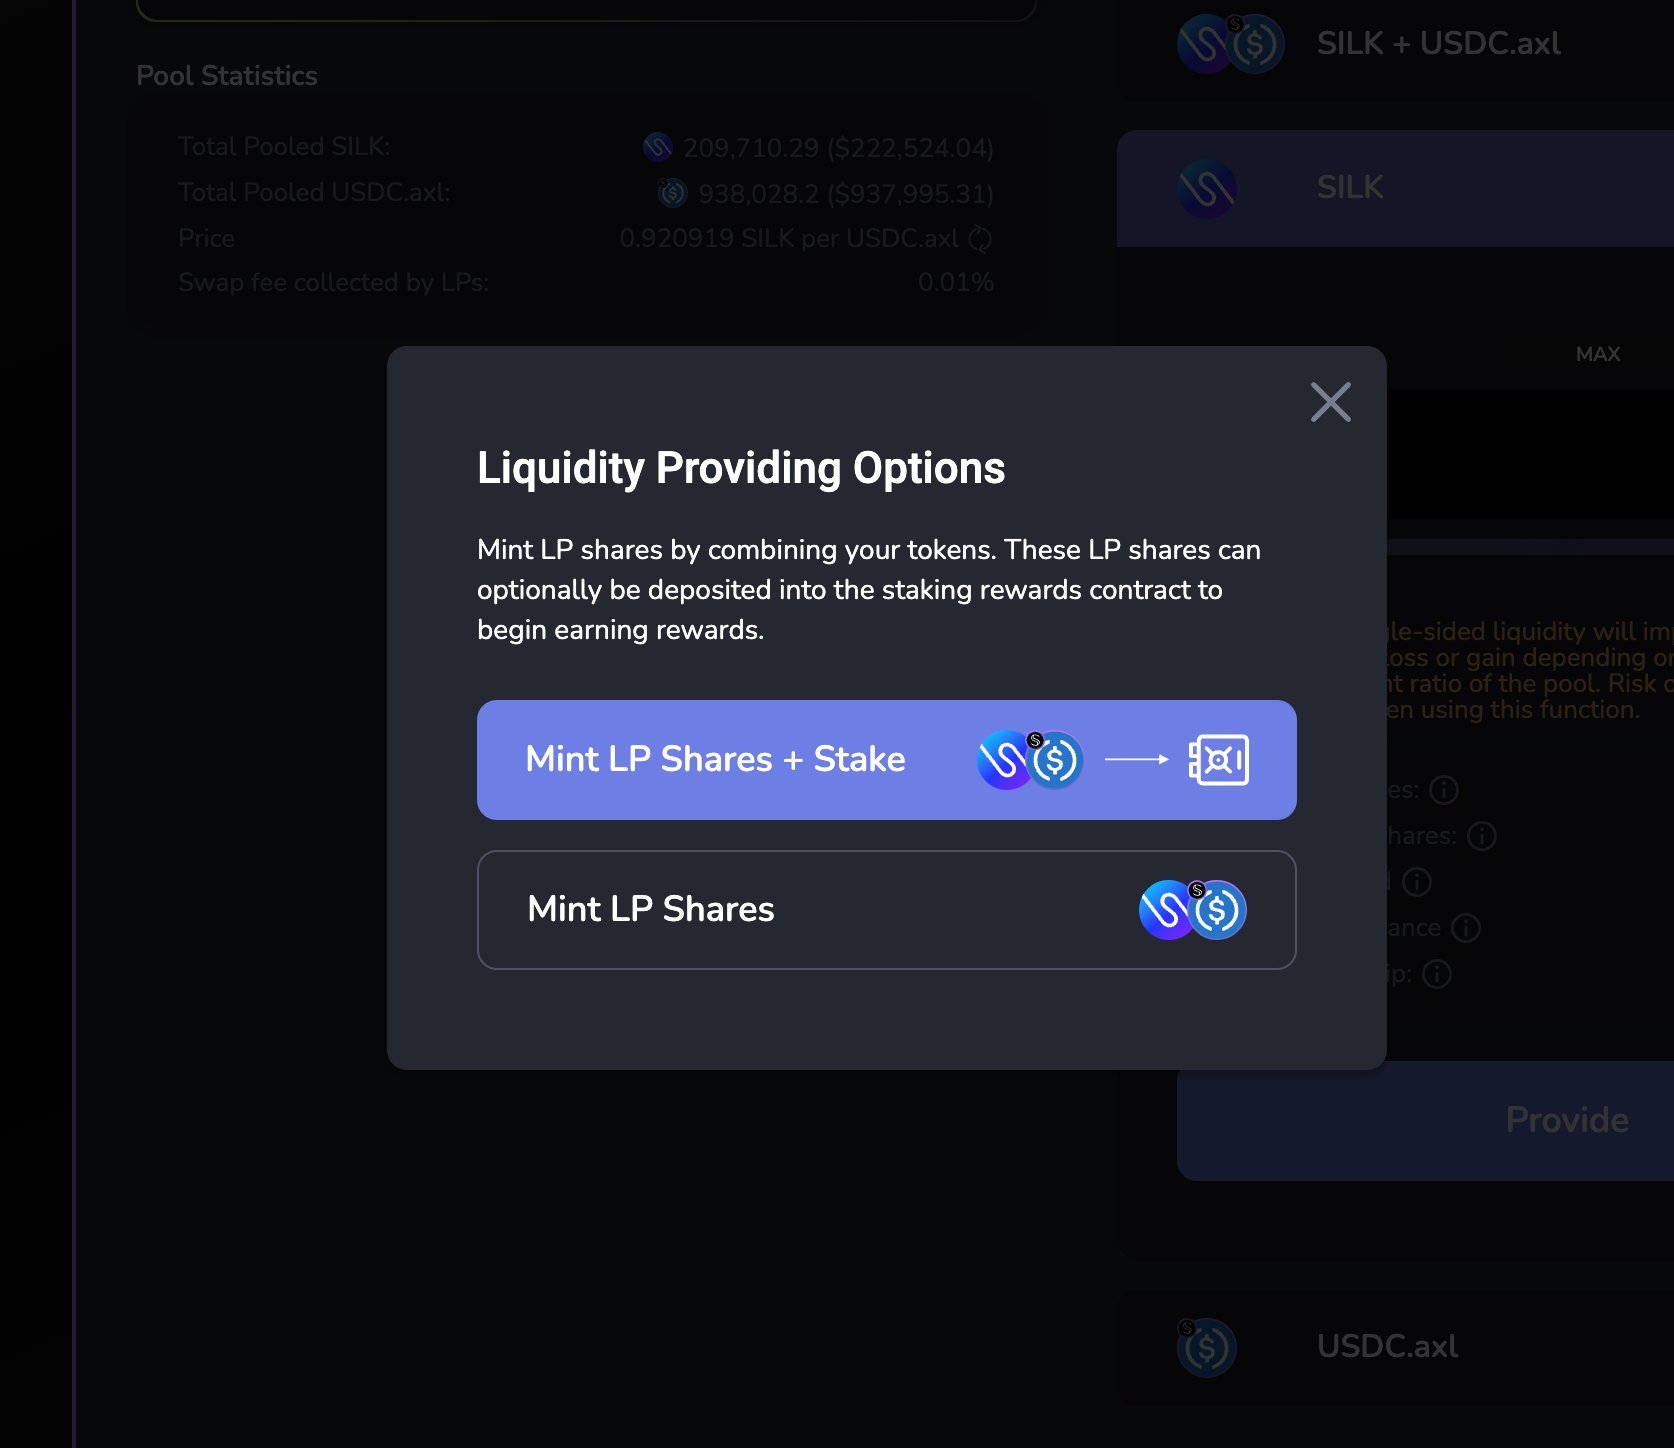Choose the Mint LP Shares + Stake option
The image size is (1674, 1448).
click(715, 760)
